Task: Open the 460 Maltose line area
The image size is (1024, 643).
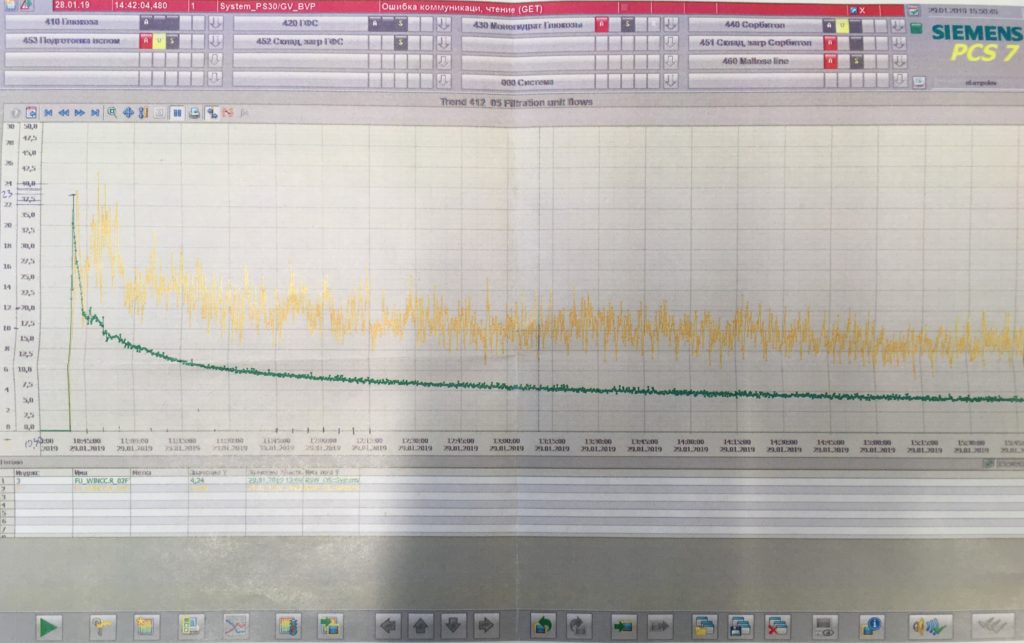Action: (x=756, y=61)
